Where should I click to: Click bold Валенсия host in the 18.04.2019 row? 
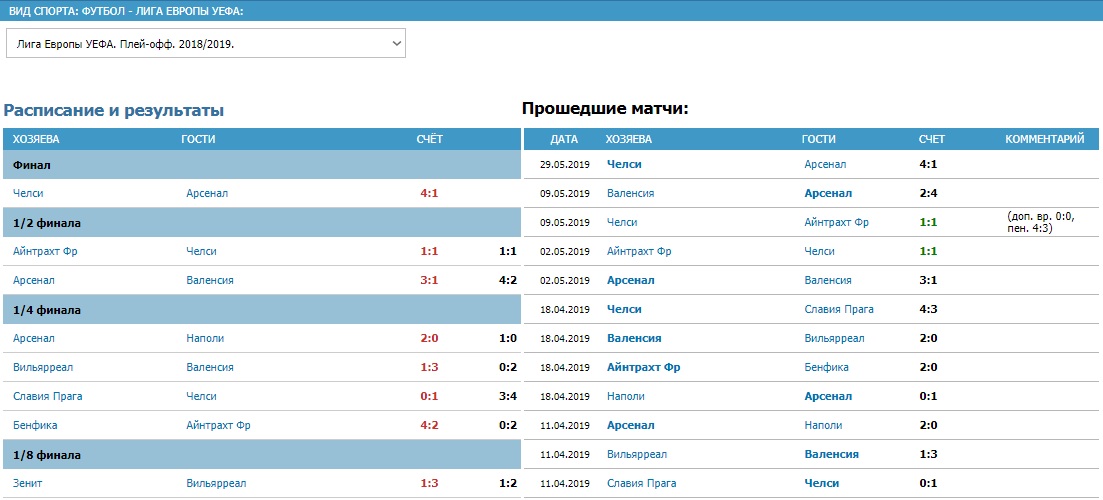634,338
